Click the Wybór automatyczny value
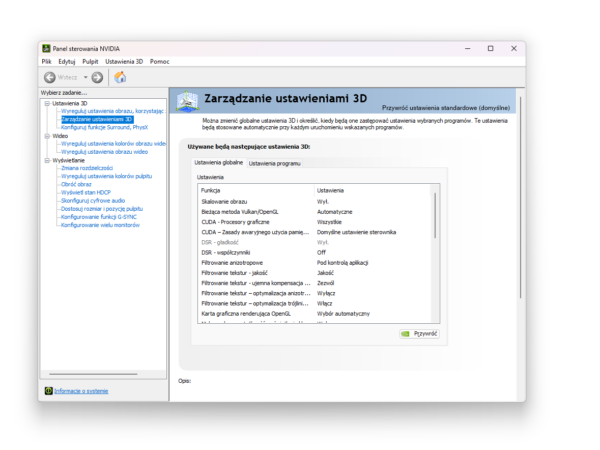The image size is (600, 450). point(343,314)
